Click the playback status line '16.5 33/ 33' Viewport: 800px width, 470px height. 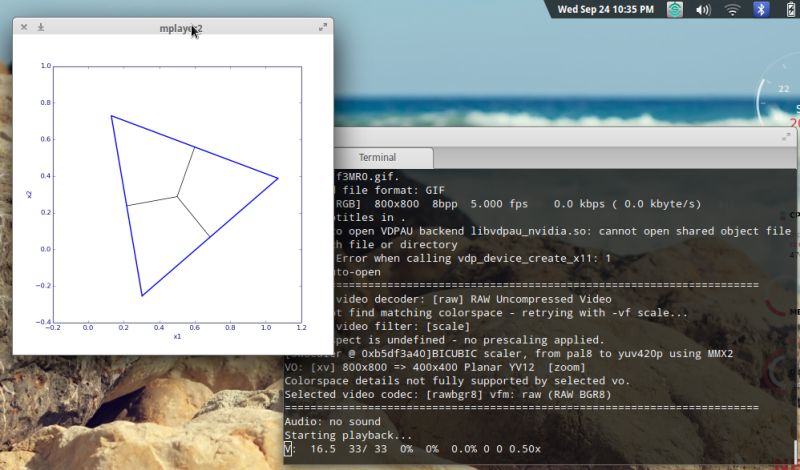(x=412, y=449)
